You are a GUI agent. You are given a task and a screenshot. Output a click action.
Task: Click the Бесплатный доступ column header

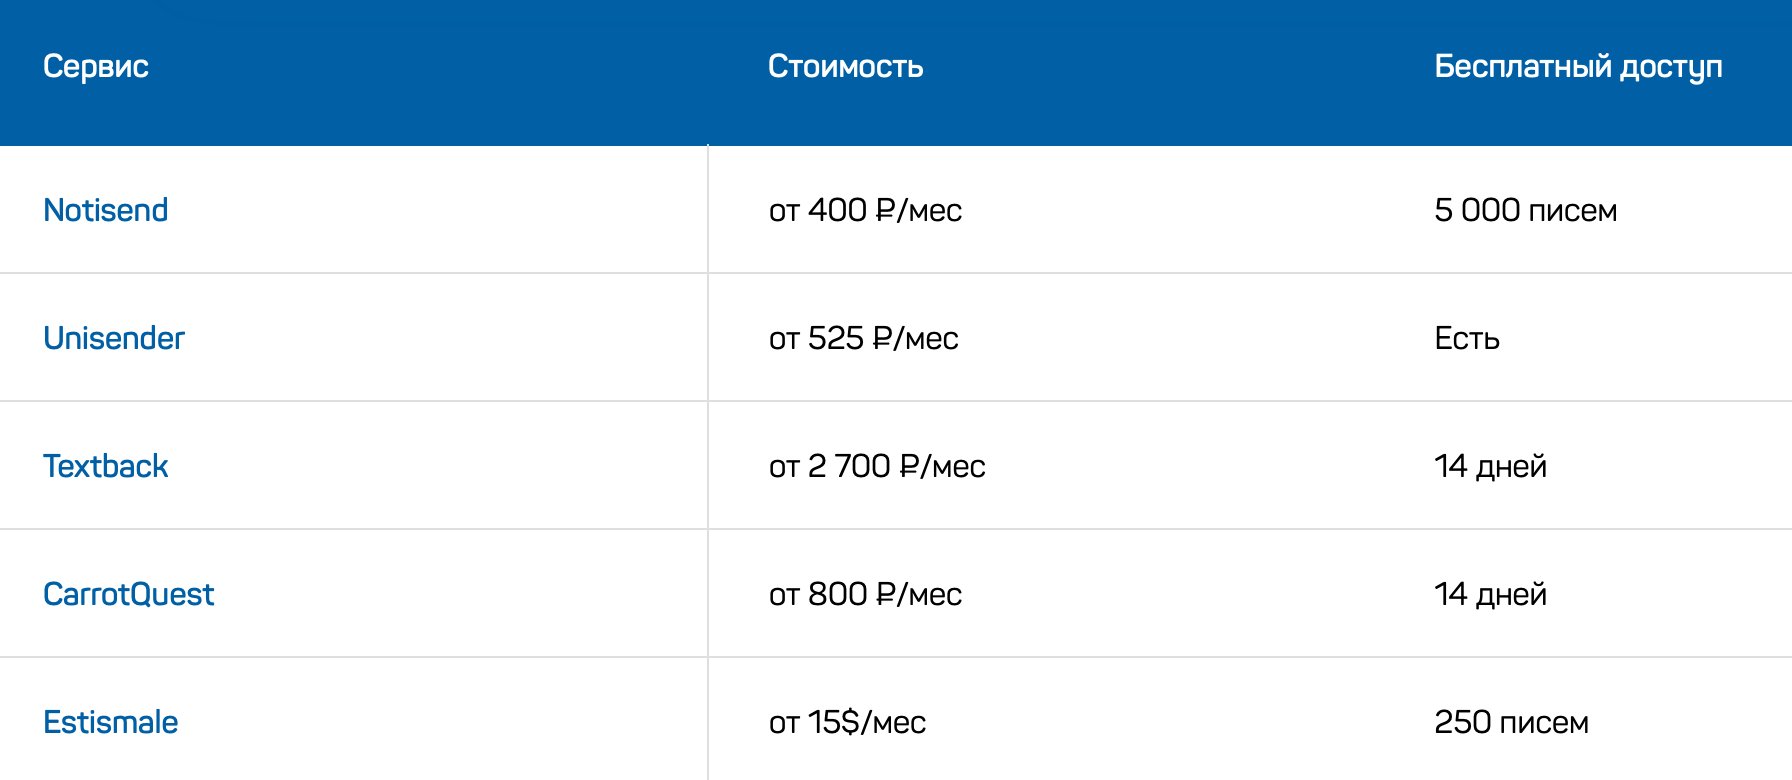pyautogui.click(x=1578, y=67)
